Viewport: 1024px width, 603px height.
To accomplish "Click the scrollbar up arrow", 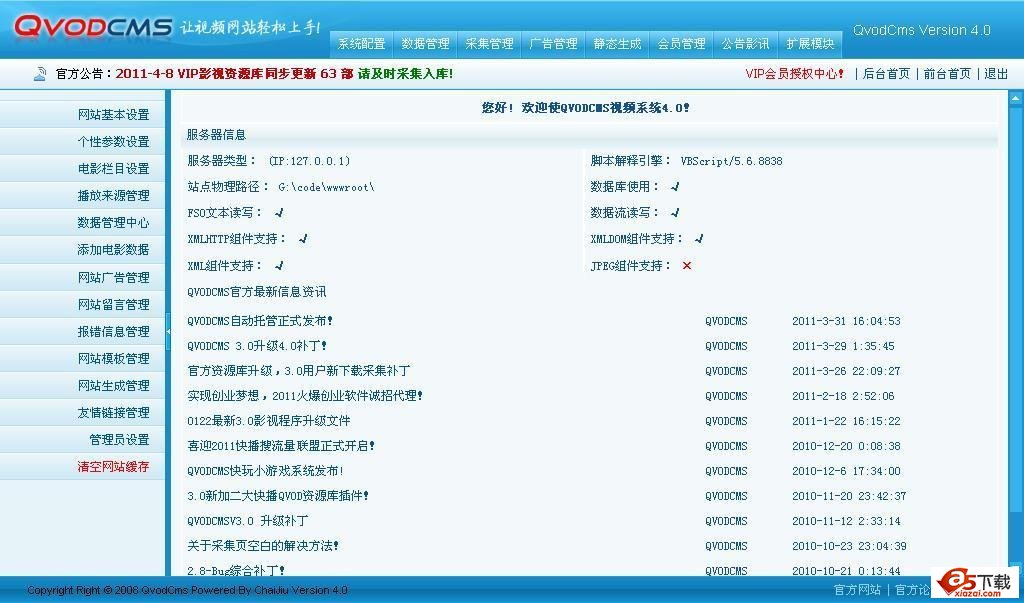I will pyautogui.click(x=1016, y=99).
